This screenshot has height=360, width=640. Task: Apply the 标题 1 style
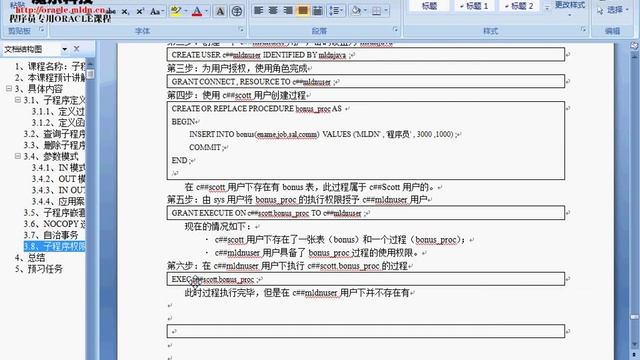tap(474, 6)
